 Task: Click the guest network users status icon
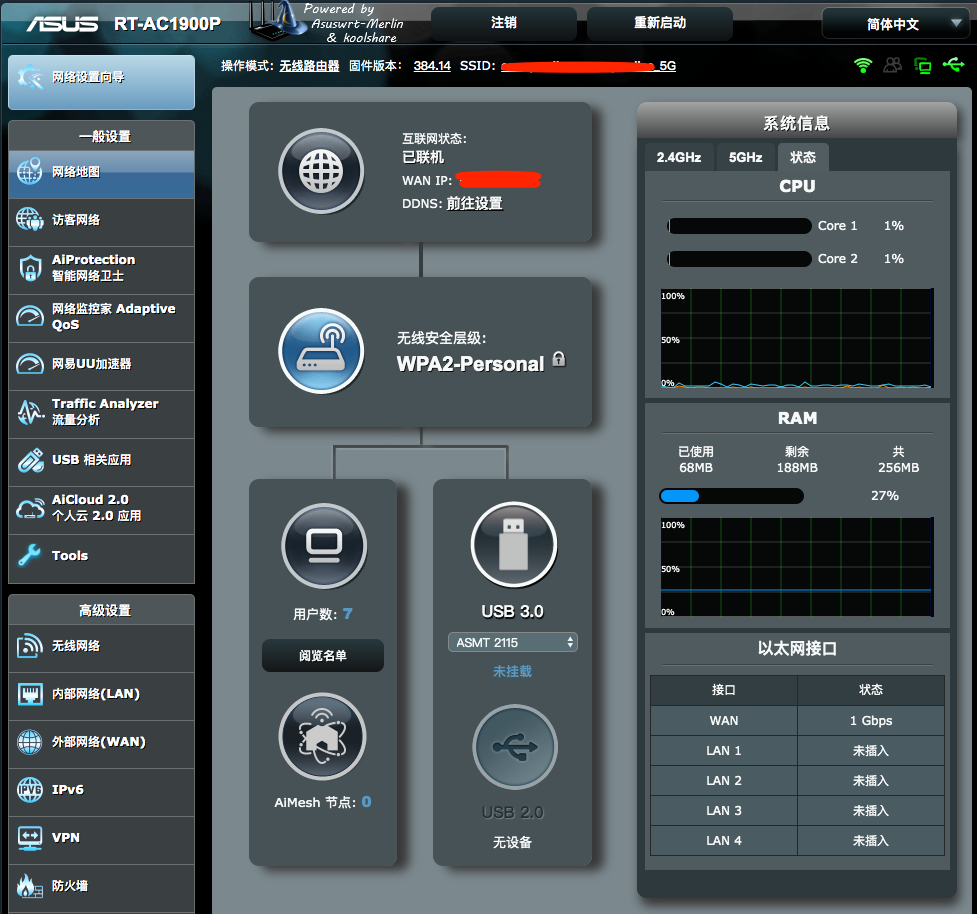[x=892, y=66]
